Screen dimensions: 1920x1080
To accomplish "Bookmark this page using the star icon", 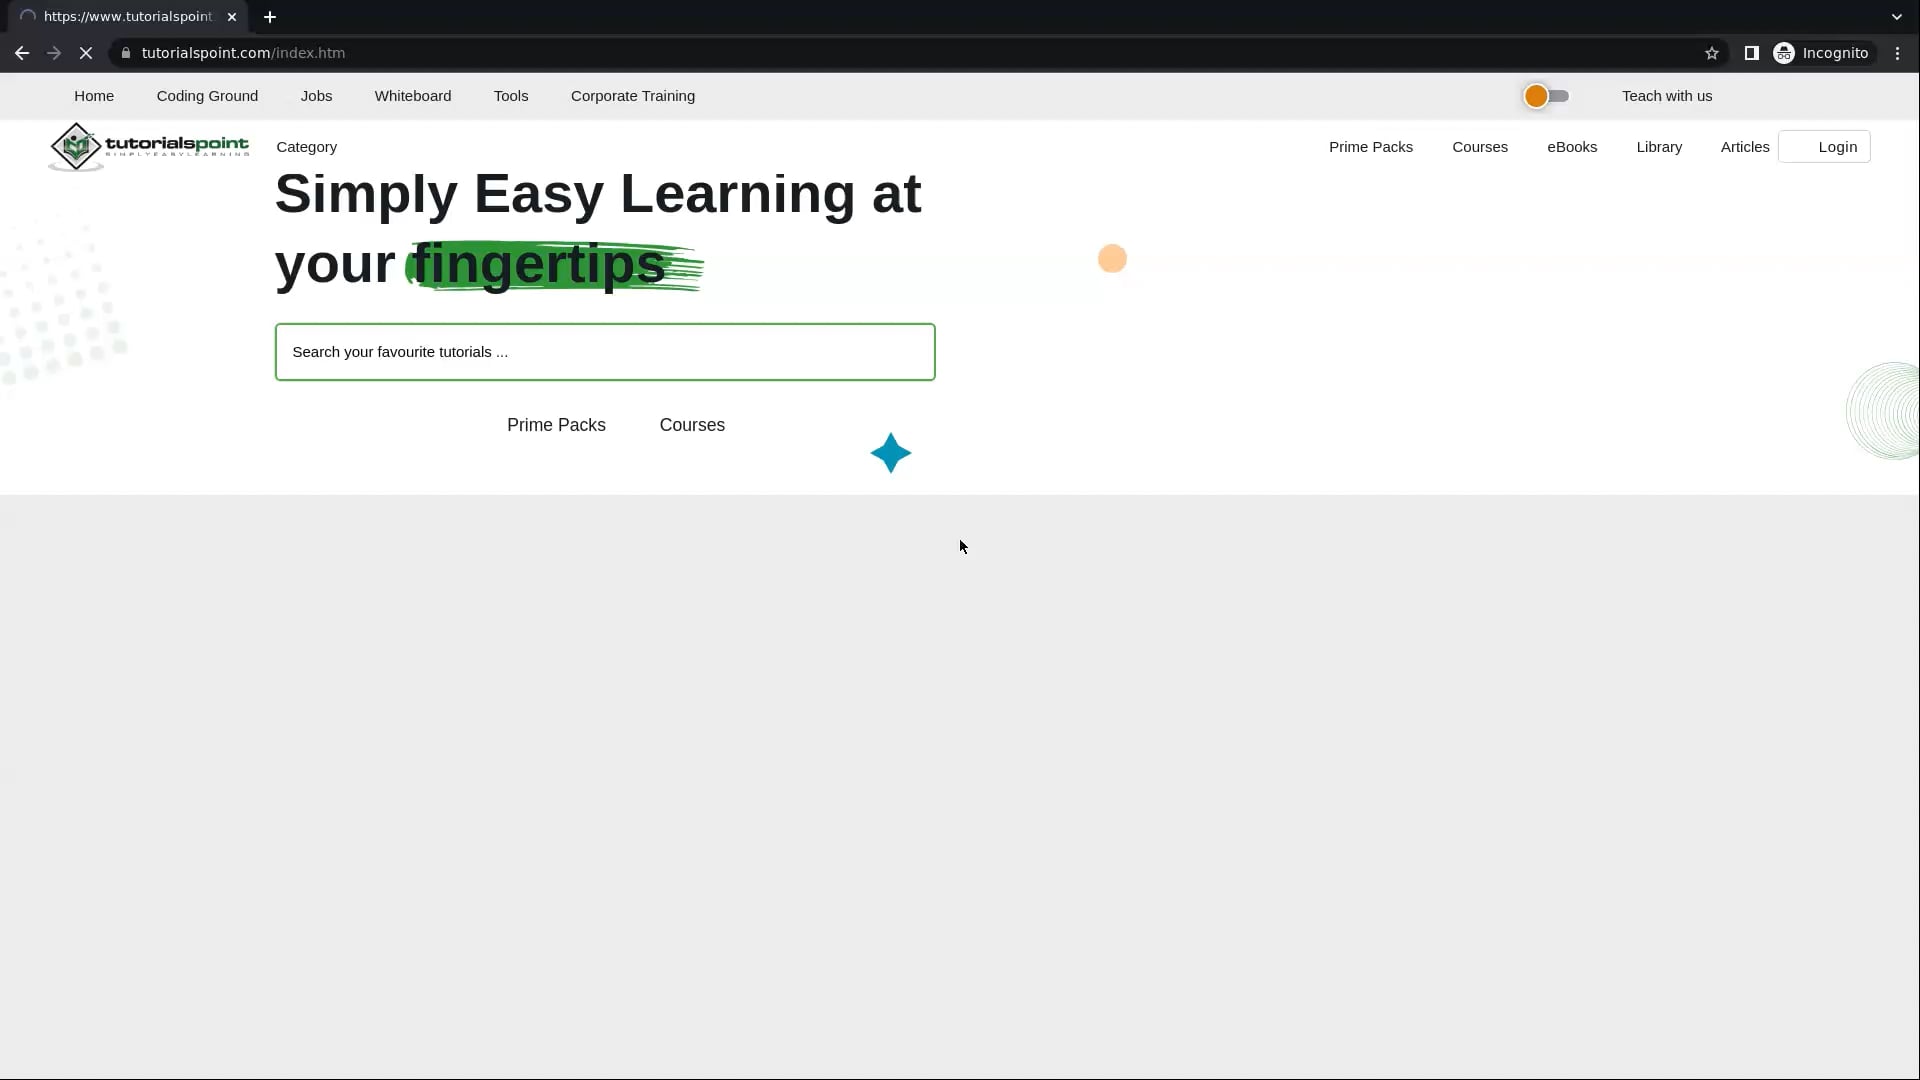I will (1712, 53).
